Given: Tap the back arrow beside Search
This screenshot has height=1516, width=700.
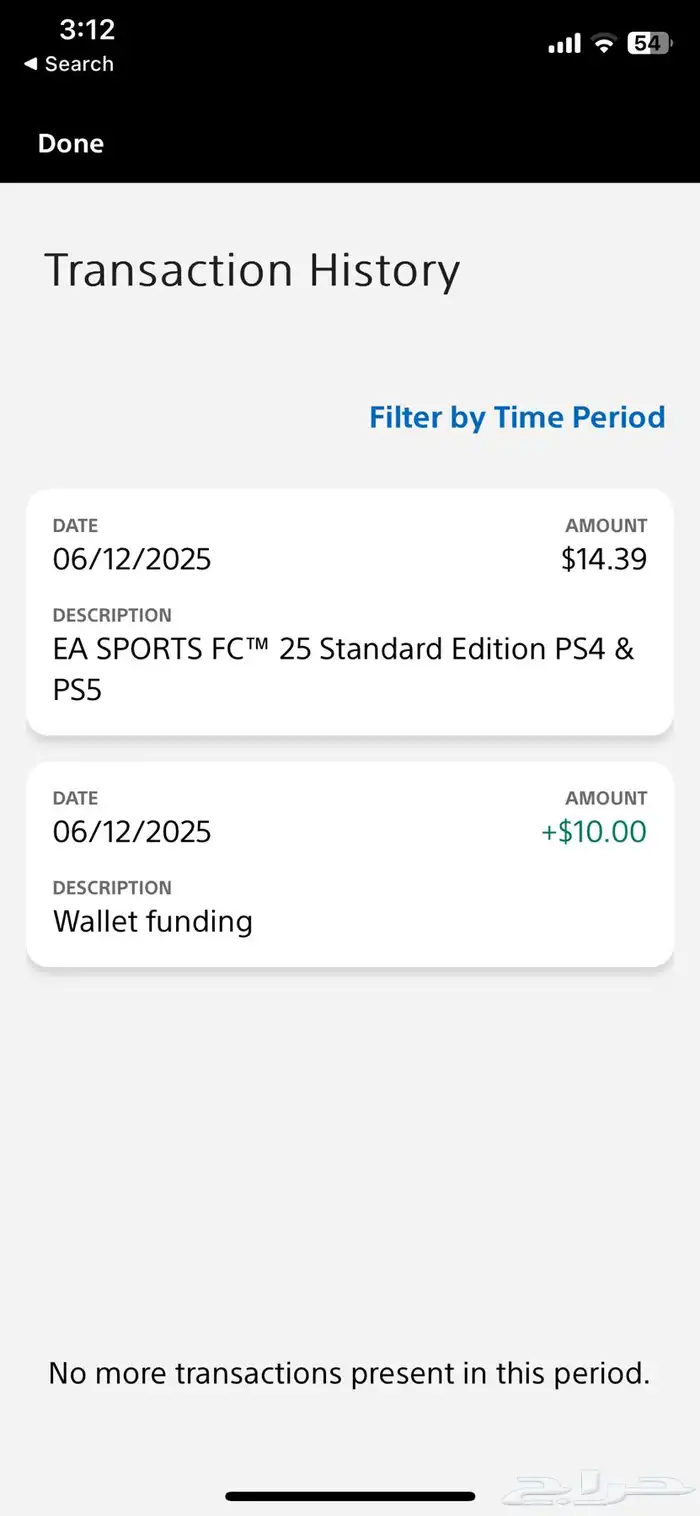Looking at the screenshot, I should pyautogui.click(x=31, y=64).
